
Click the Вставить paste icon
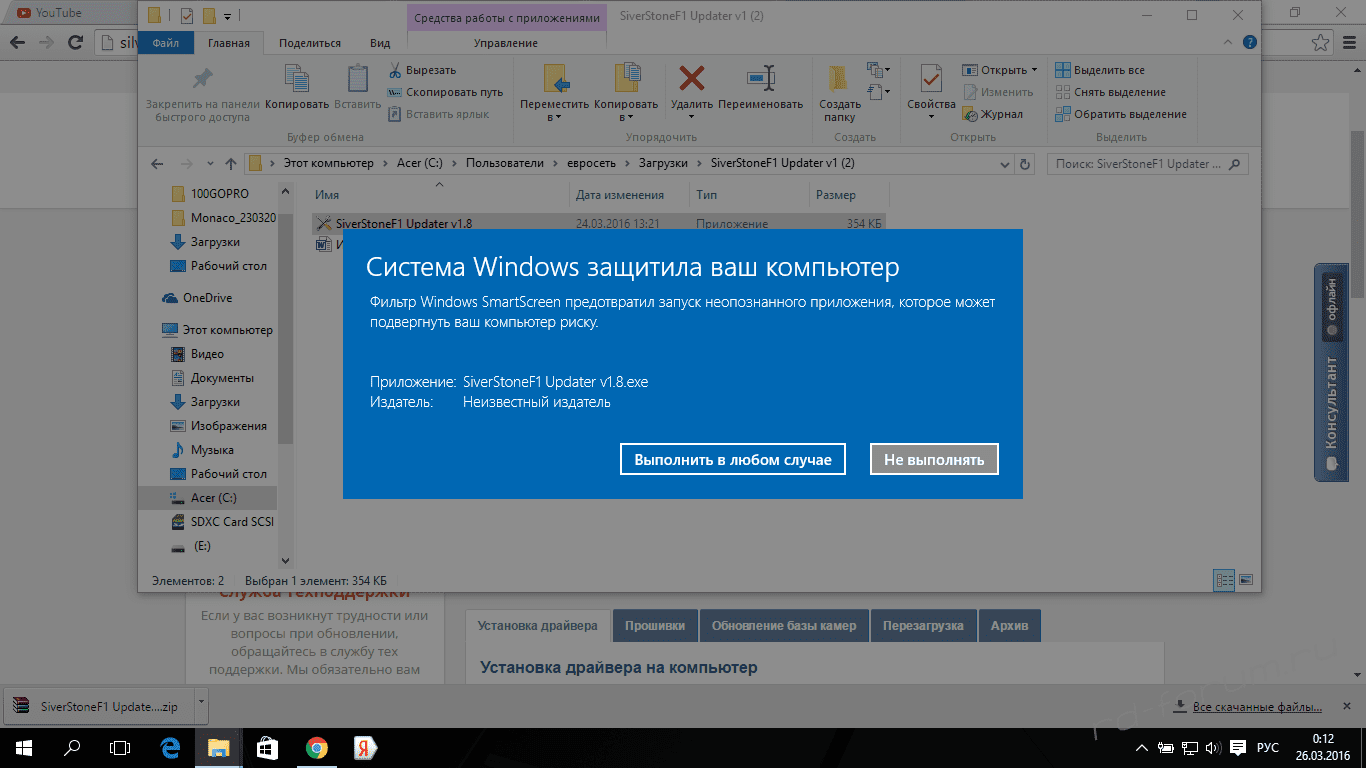[357, 79]
